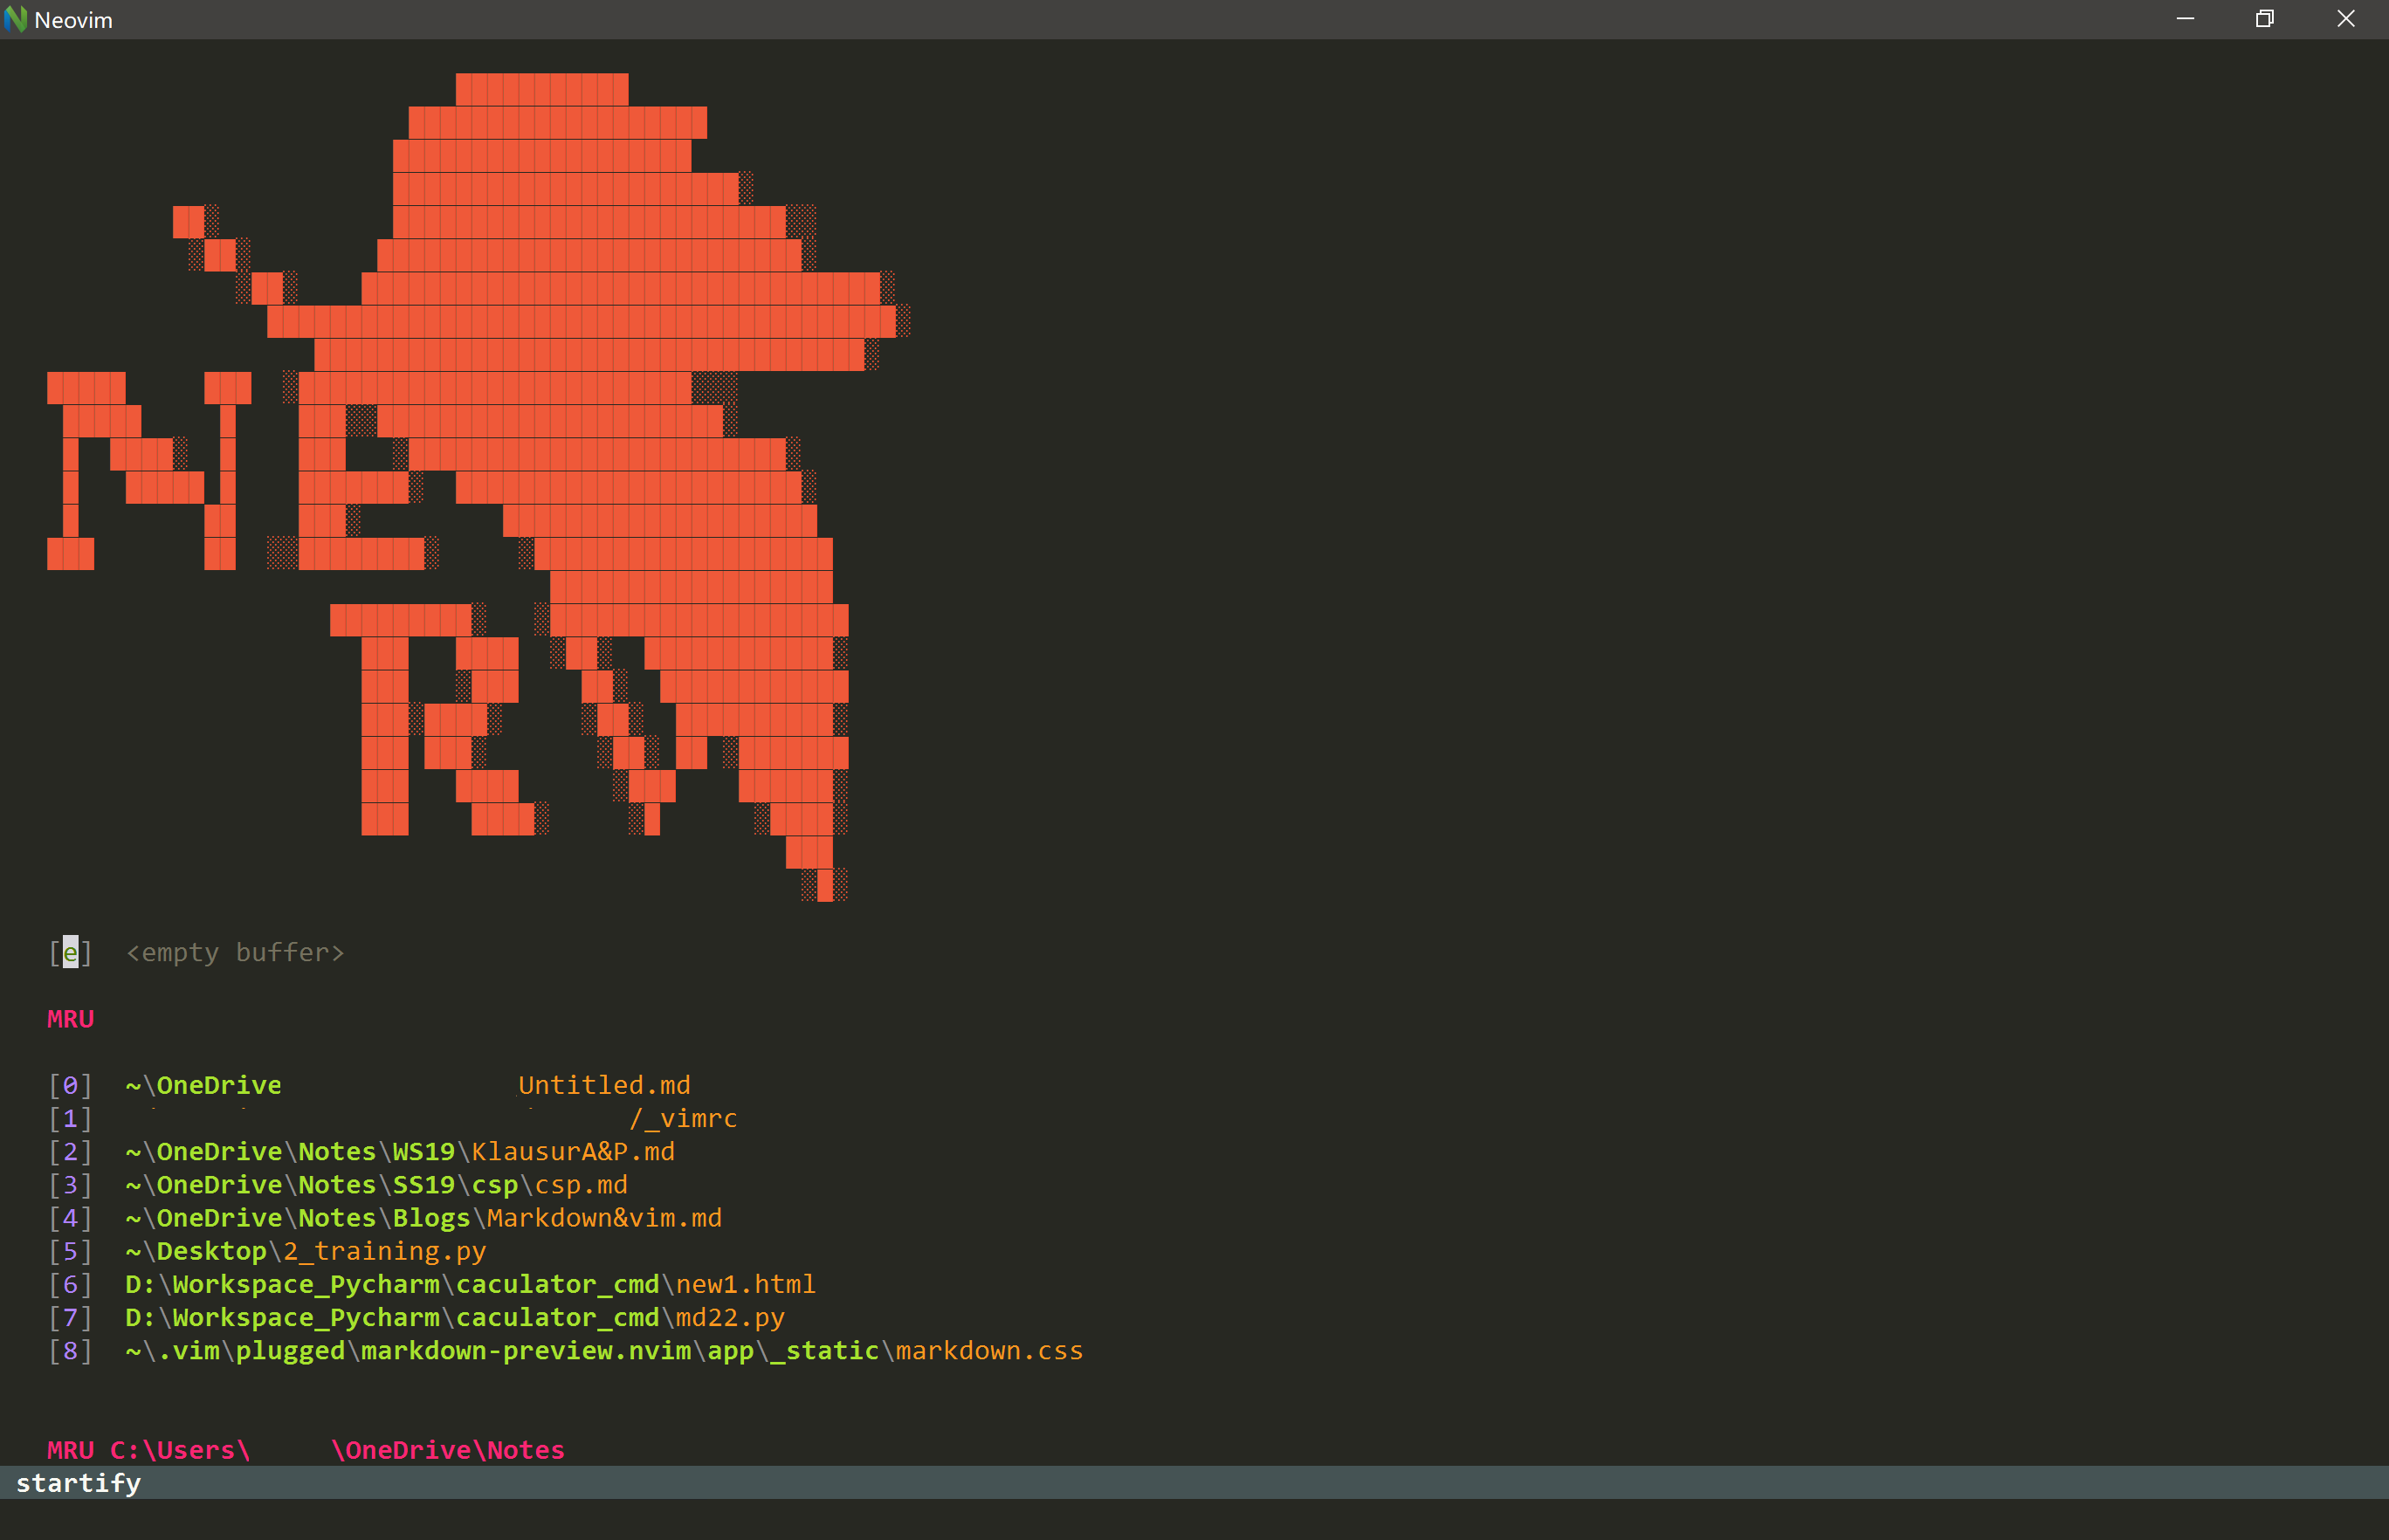Viewport: 2389px width, 1540px height.
Task: Open csp.md in the SS19 folder
Action: (x=581, y=1185)
